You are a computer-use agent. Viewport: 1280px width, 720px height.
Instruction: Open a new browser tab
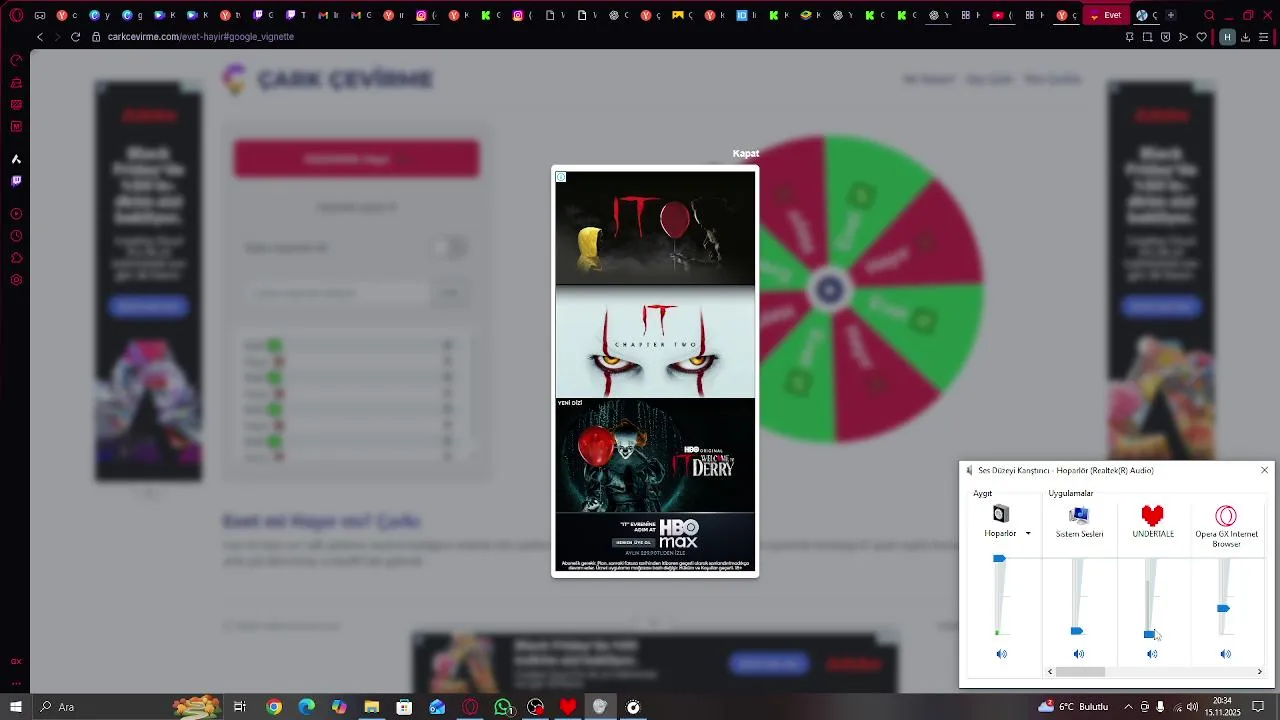click(1171, 15)
